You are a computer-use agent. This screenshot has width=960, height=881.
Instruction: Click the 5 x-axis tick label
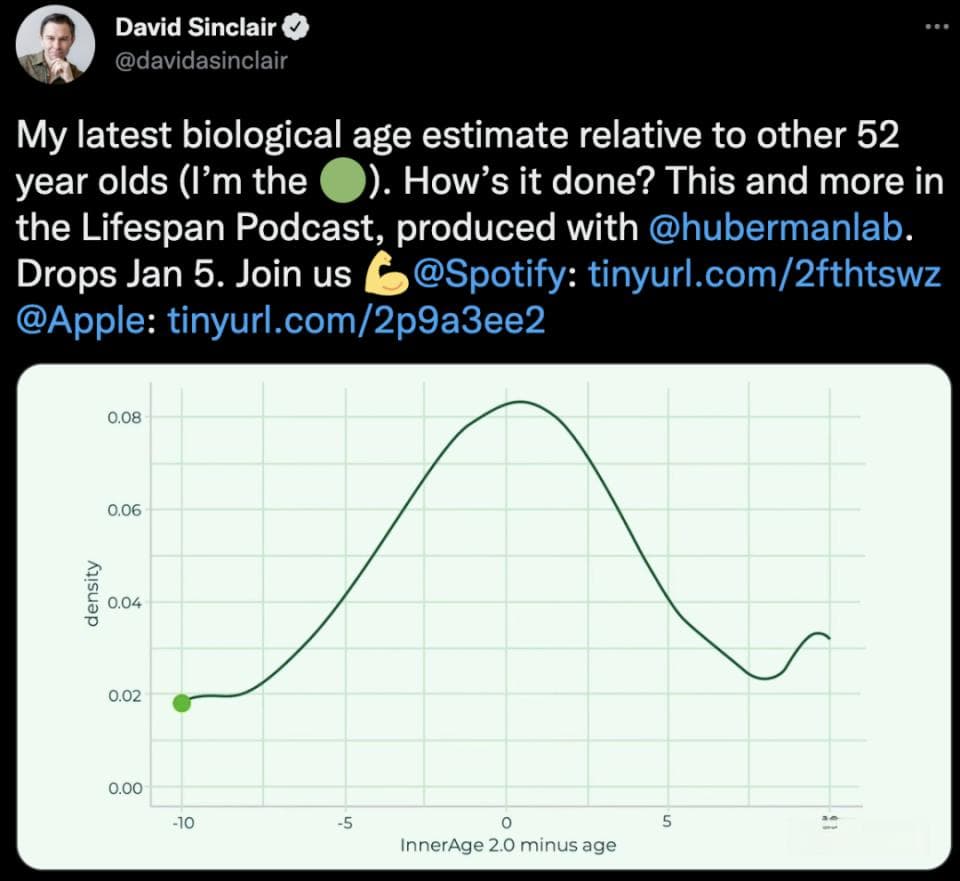point(667,821)
